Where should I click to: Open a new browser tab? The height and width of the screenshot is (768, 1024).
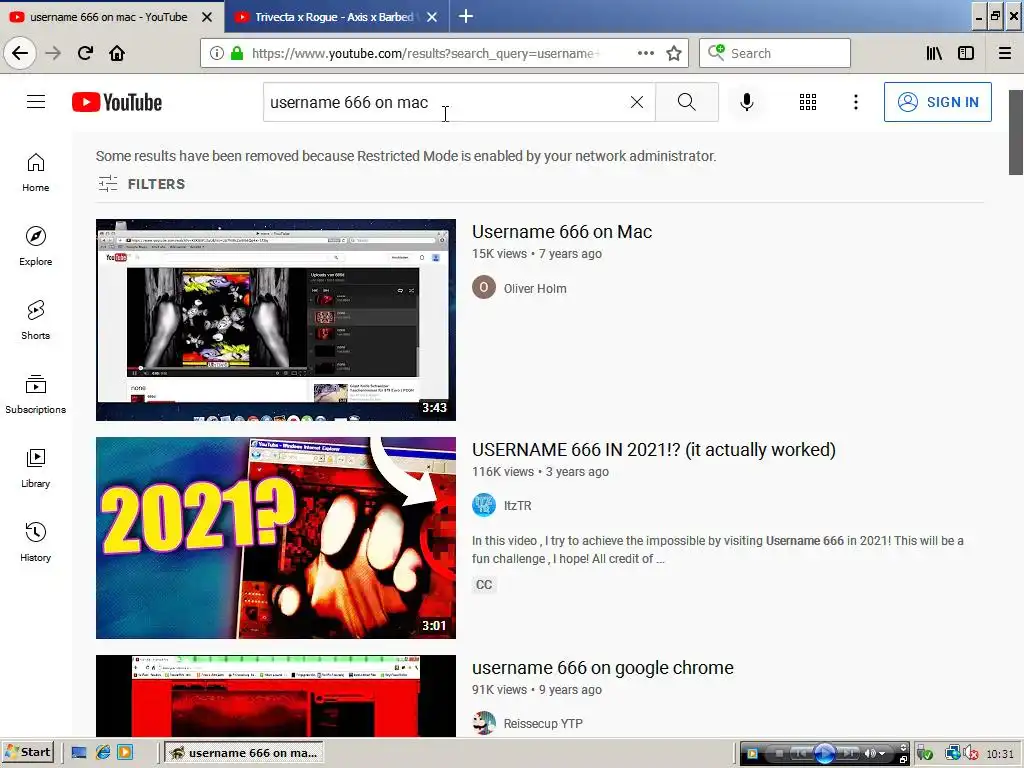[466, 16]
